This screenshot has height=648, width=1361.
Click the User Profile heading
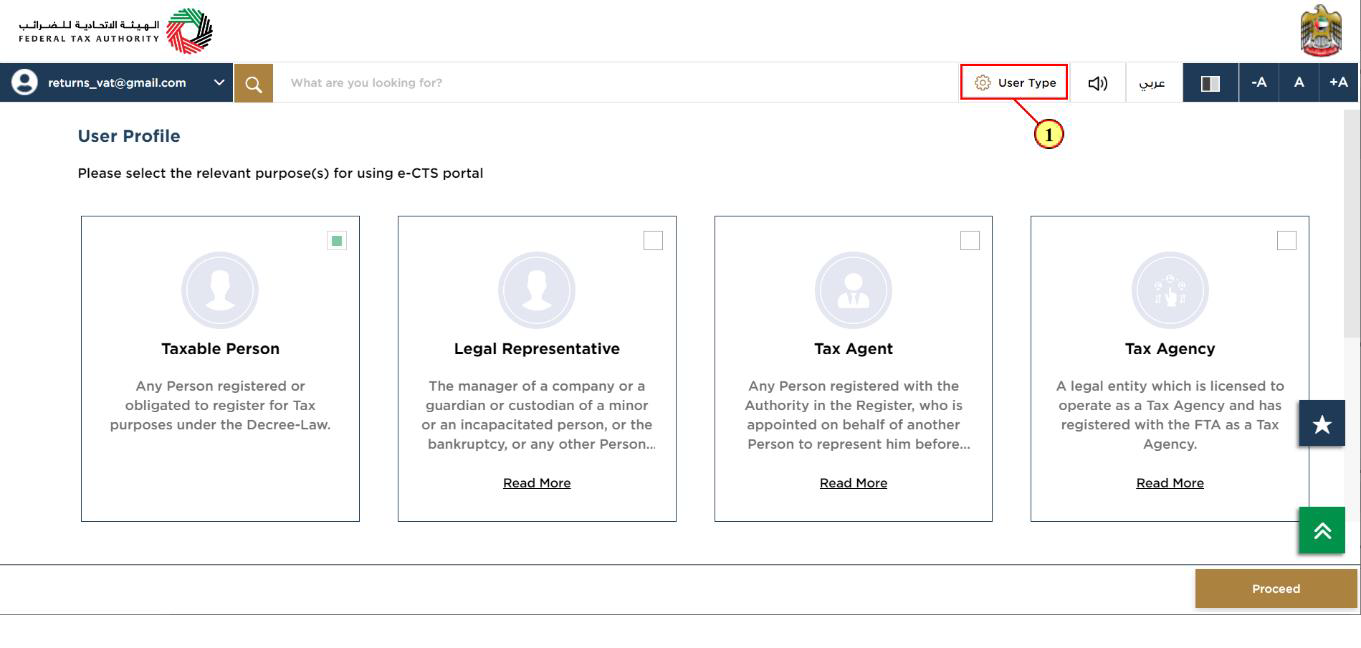pos(129,136)
